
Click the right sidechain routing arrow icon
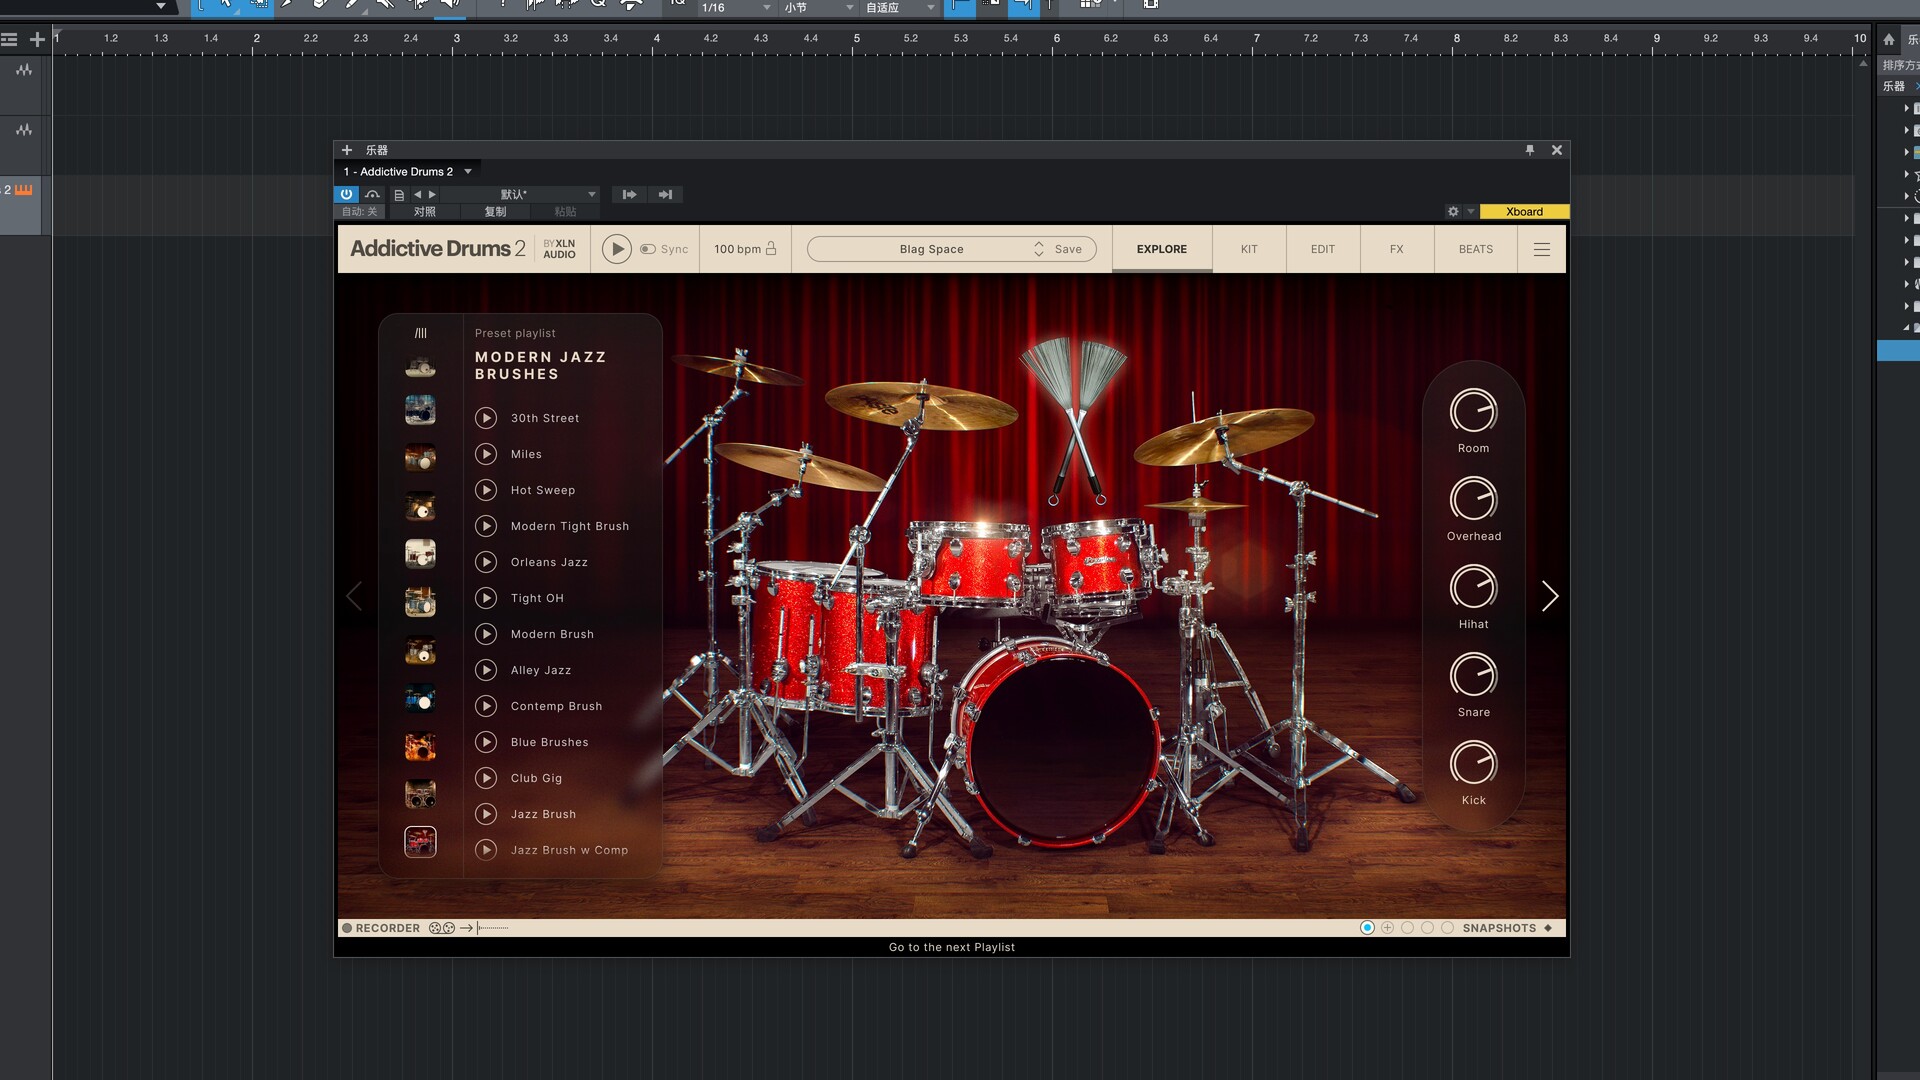pos(665,194)
